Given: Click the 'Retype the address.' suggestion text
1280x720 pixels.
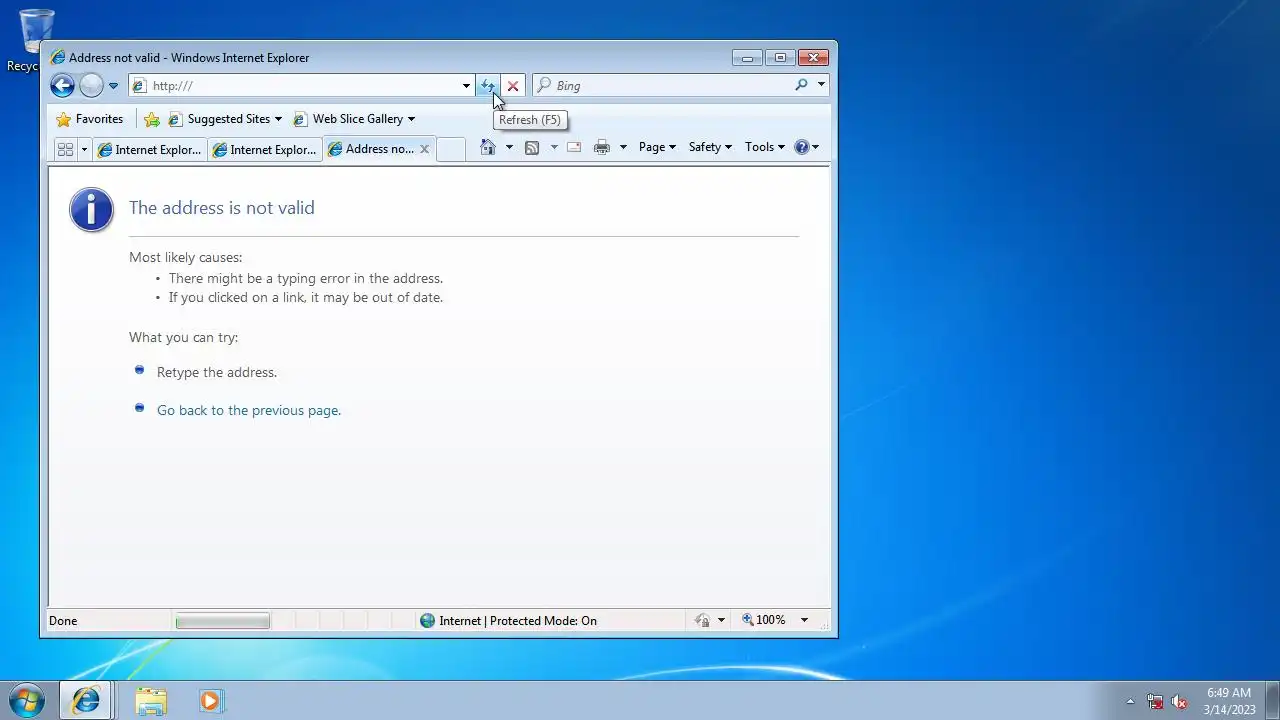Looking at the screenshot, I should (x=217, y=372).
